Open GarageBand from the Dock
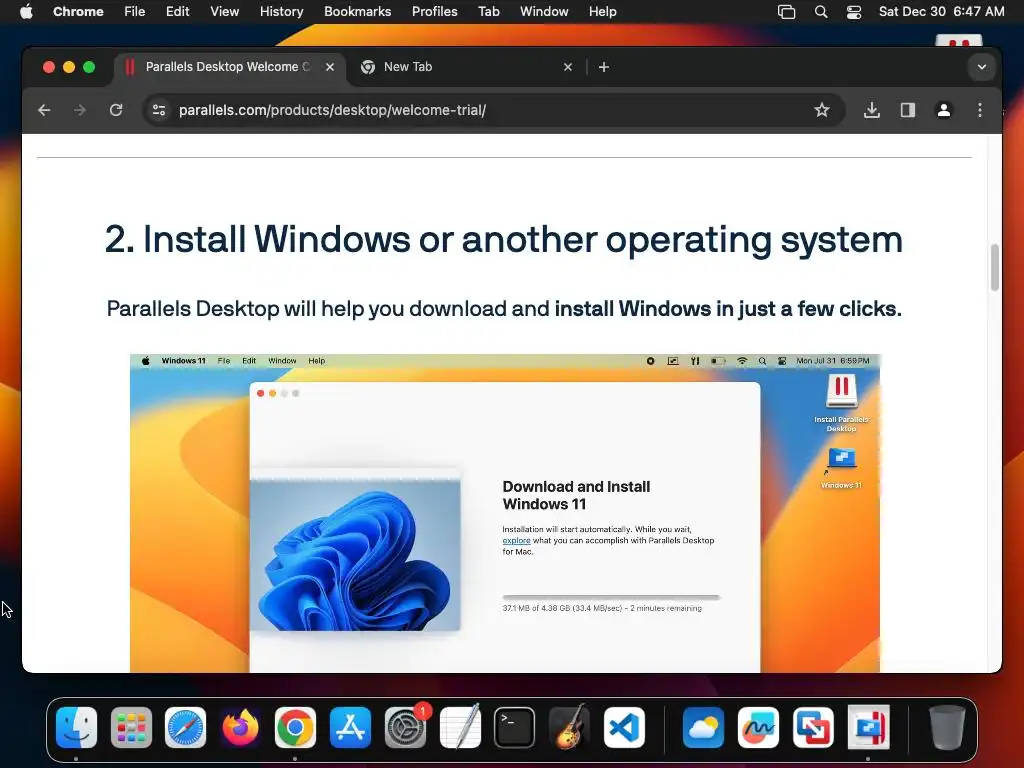Image resolution: width=1024 pixels, height=768 pixels. pos(569,728)
